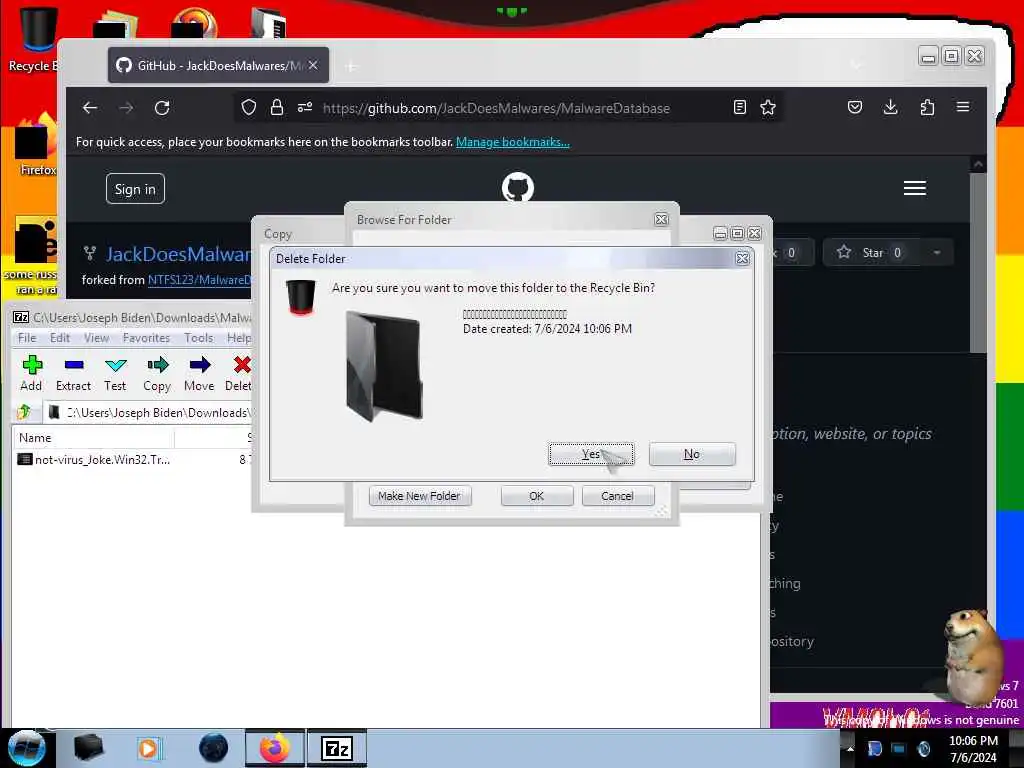1024x768 pixels.
Task: Show hidden system tray icons
Action: point(850,749)
